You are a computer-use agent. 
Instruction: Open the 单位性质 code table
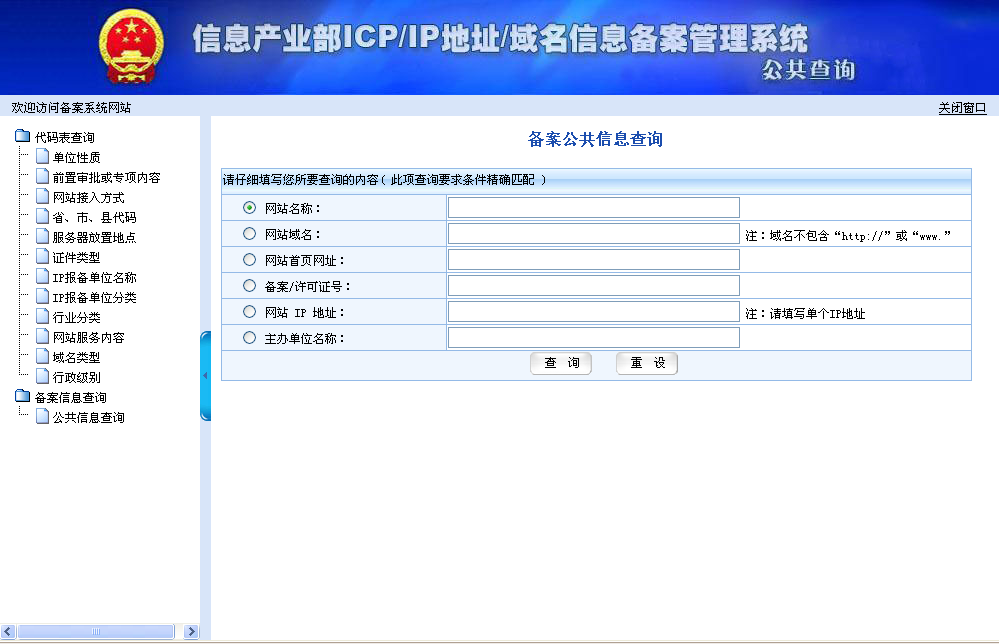click(76, 157)
